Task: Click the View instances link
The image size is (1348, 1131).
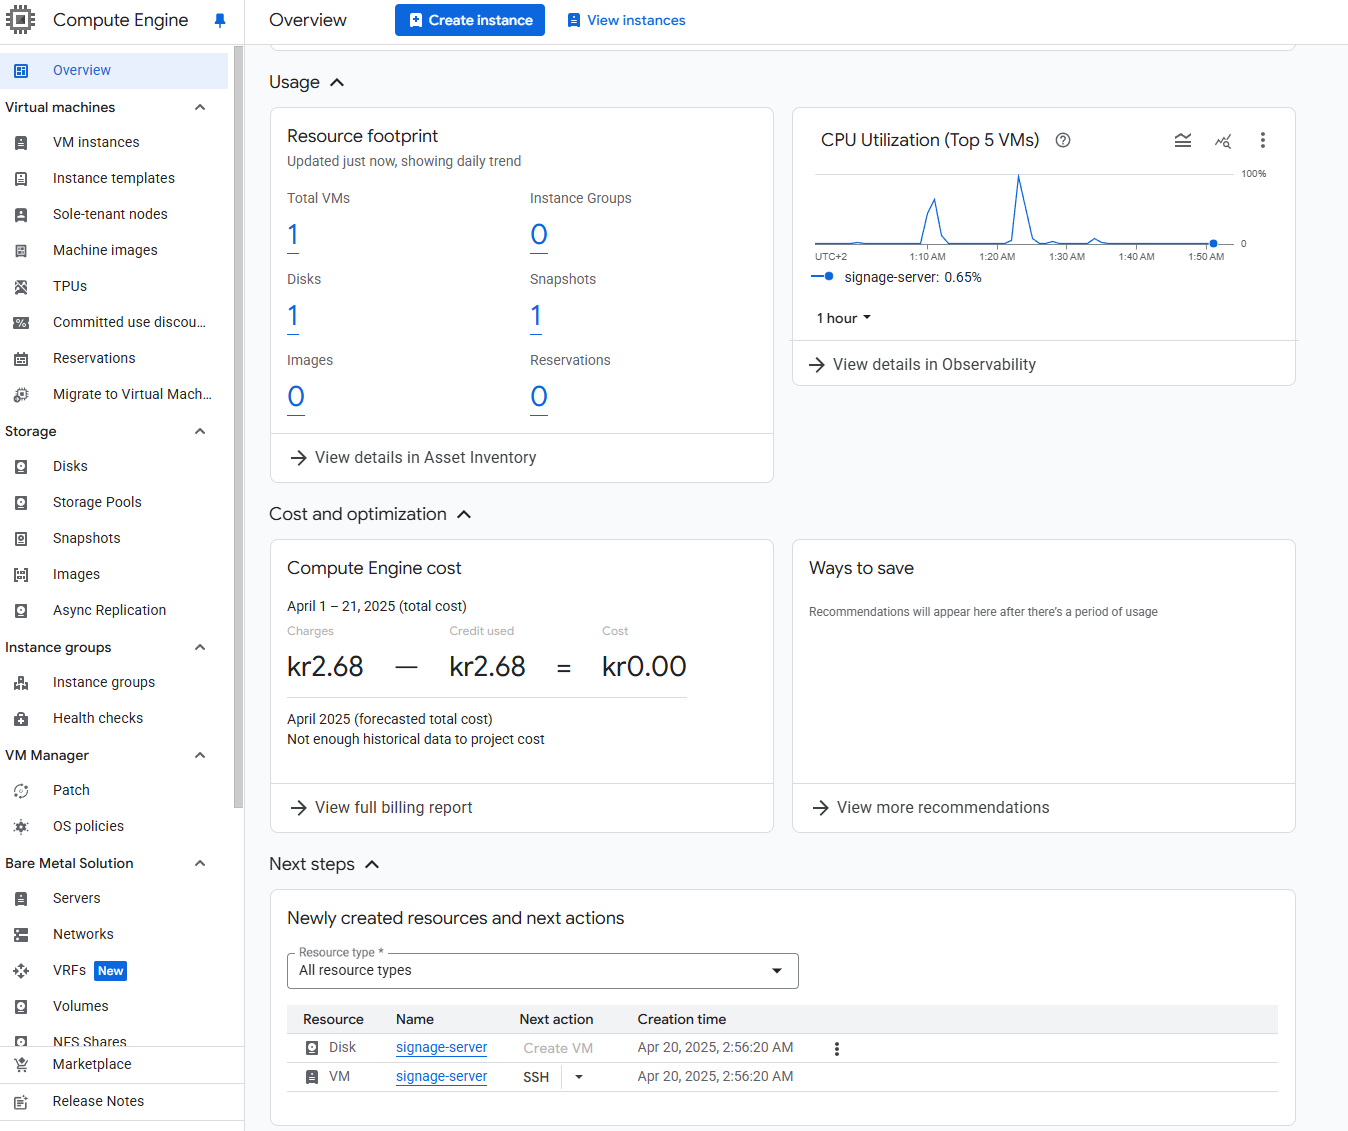Action: tap(627, 20)
